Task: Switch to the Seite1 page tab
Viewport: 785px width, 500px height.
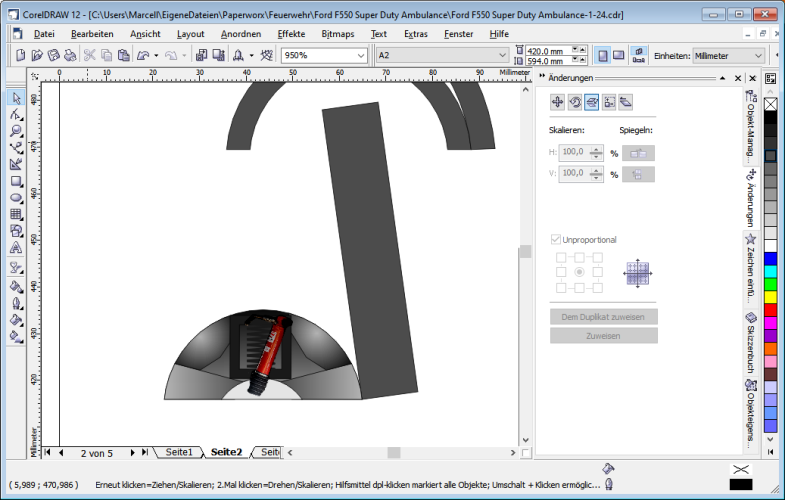Action: tap(179, 452)
